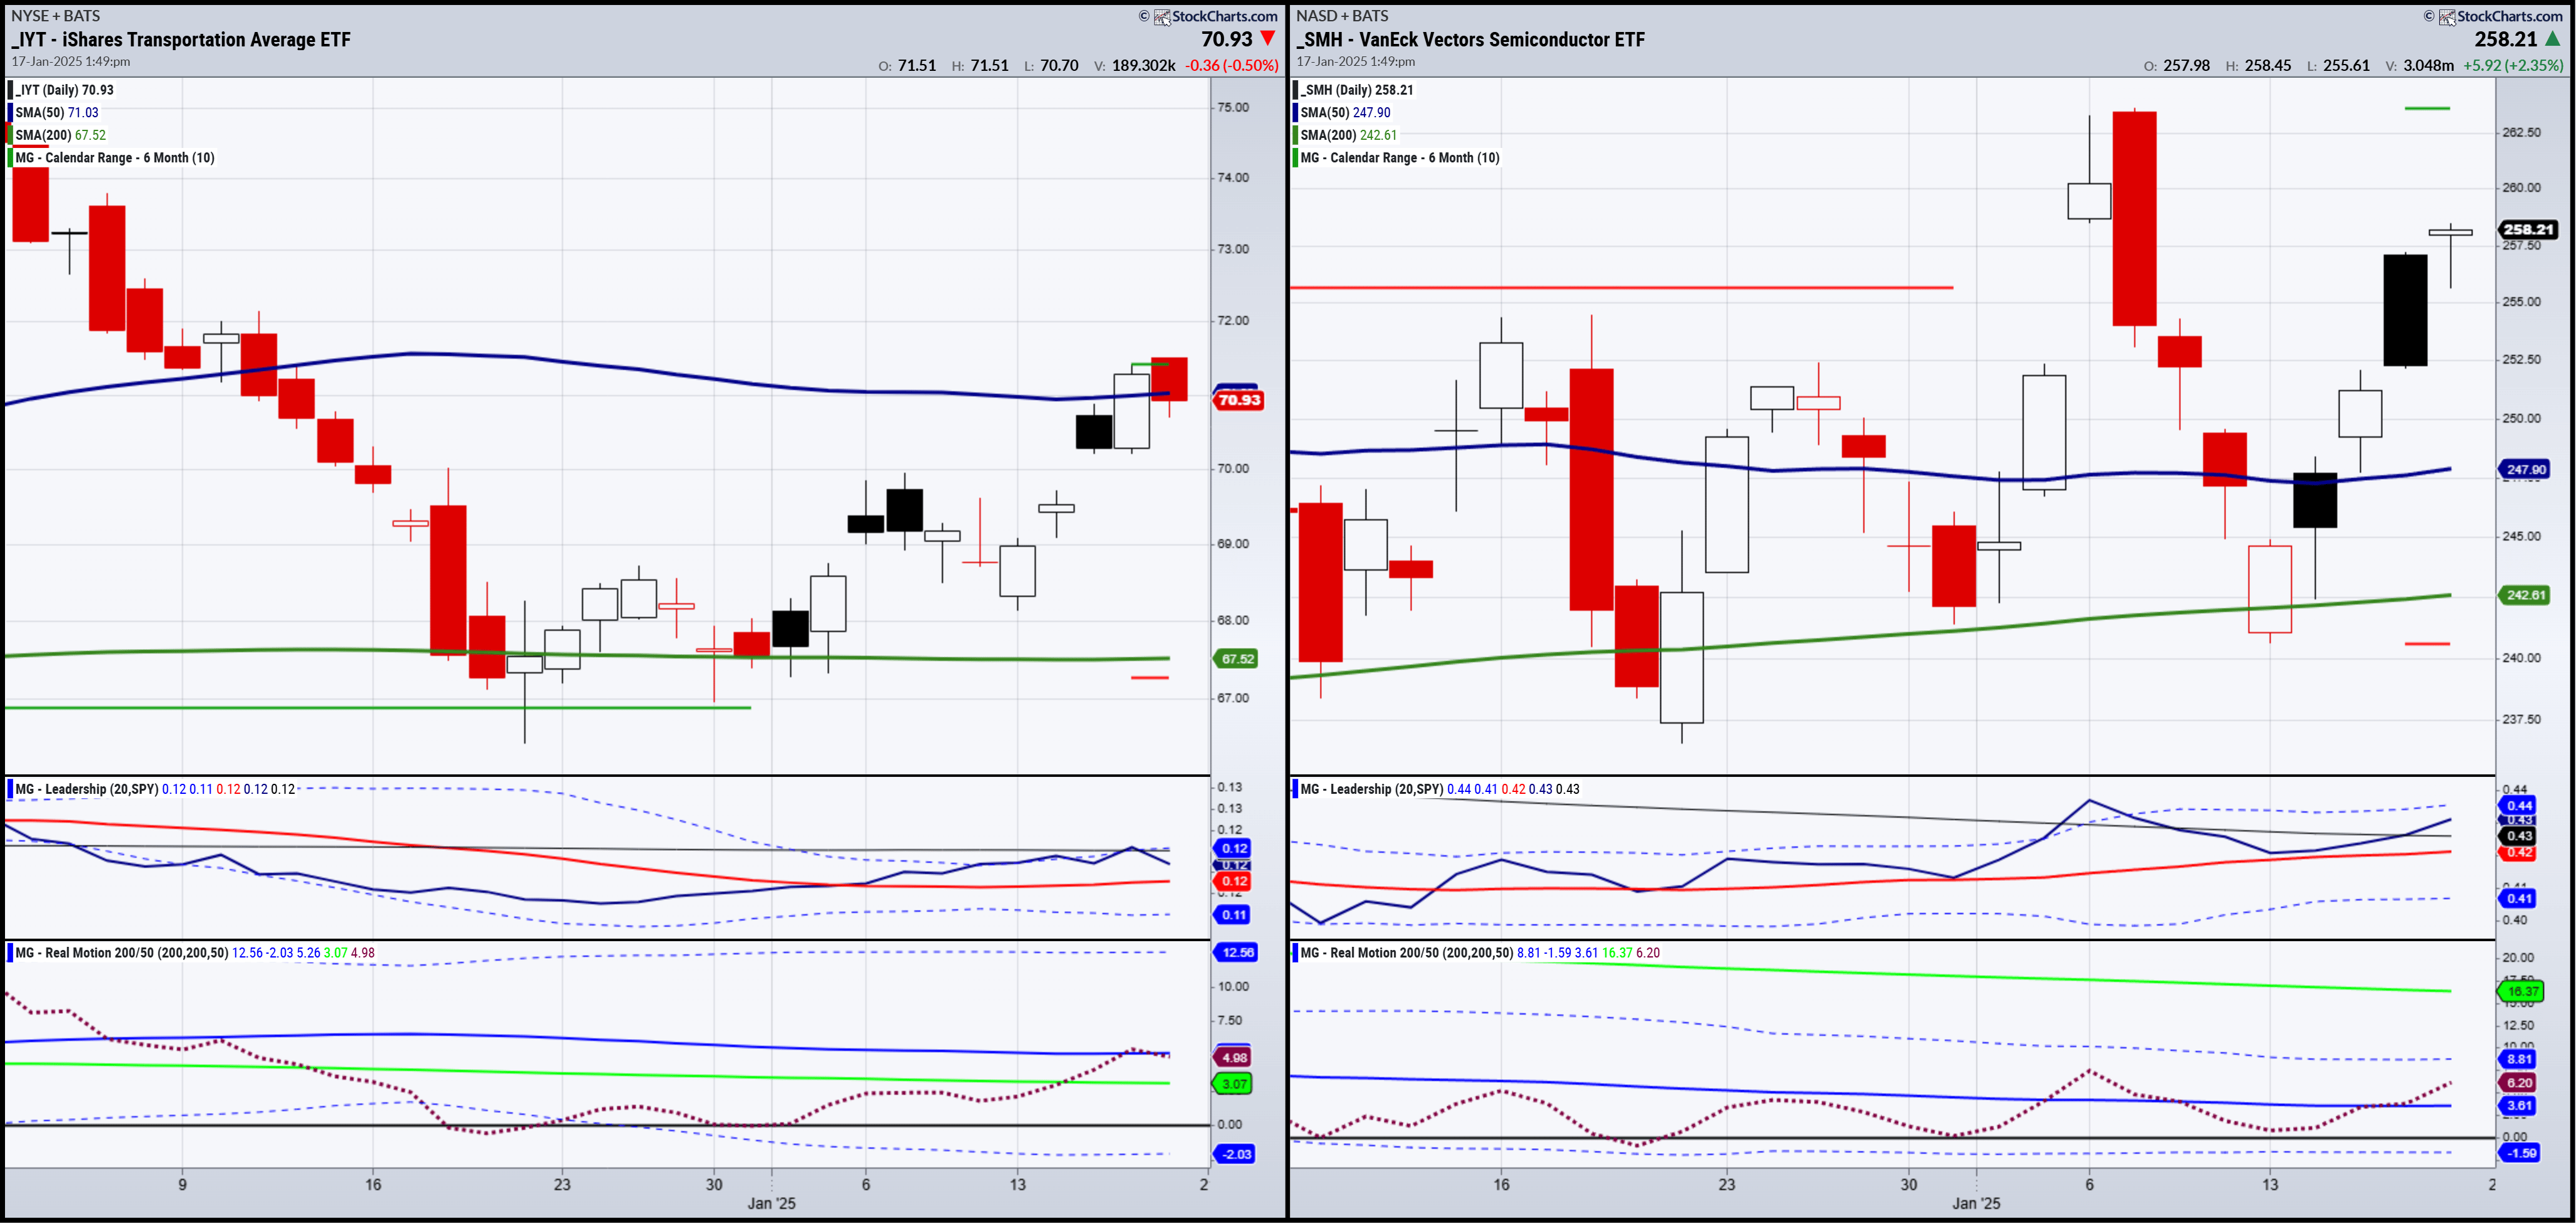Click IYT's open value 71.51

pyautogui.click(x=917, y=65)
